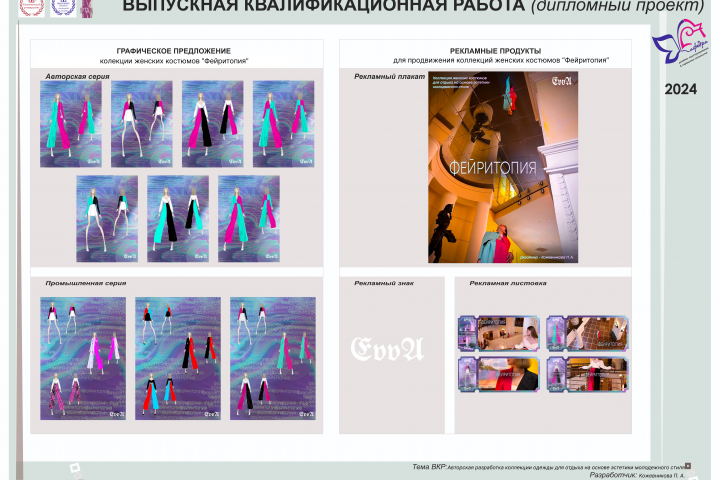Click the subtitle under 'РЕКЛАМНЫЕ ПРОДУКТЫ'
720x480 pixels.
[x=501, y=60]
